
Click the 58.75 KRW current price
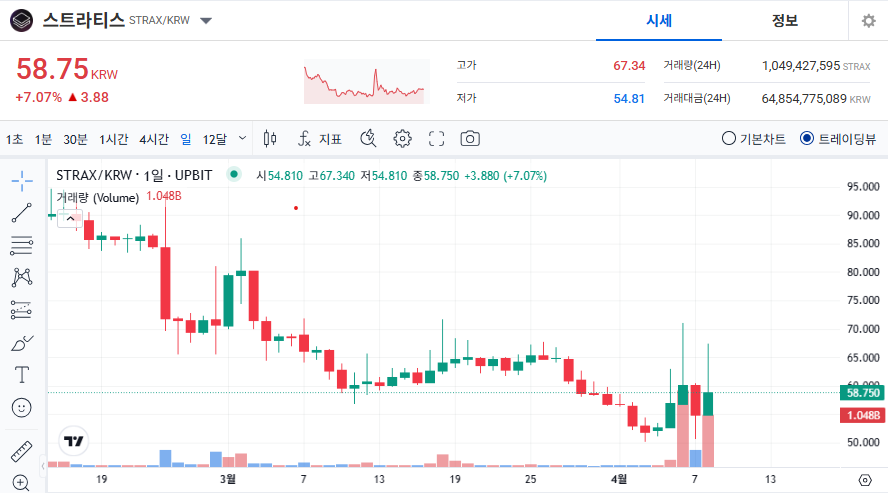click(x=67, y=70)
